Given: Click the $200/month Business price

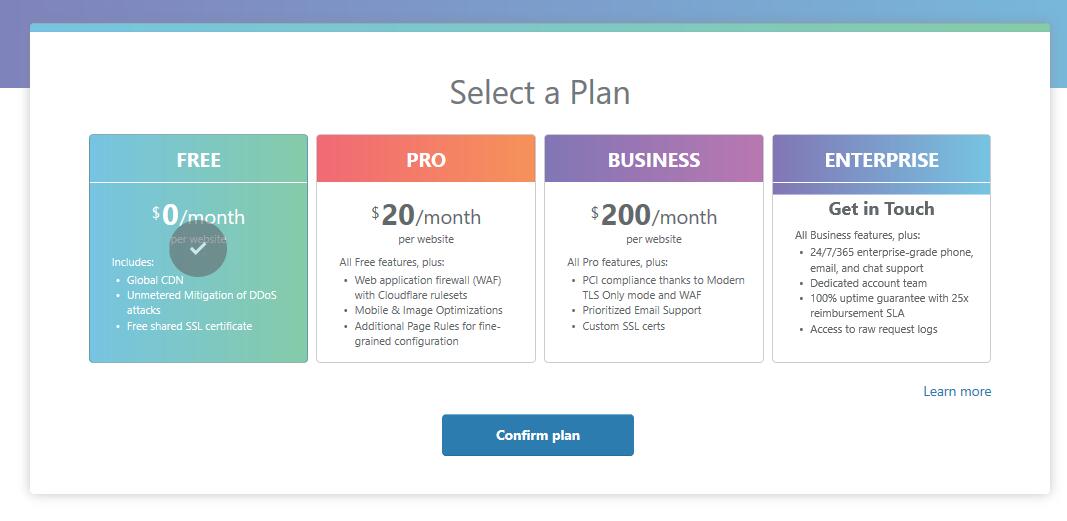Looking at the screenshot, I should [x=654, y=216].
